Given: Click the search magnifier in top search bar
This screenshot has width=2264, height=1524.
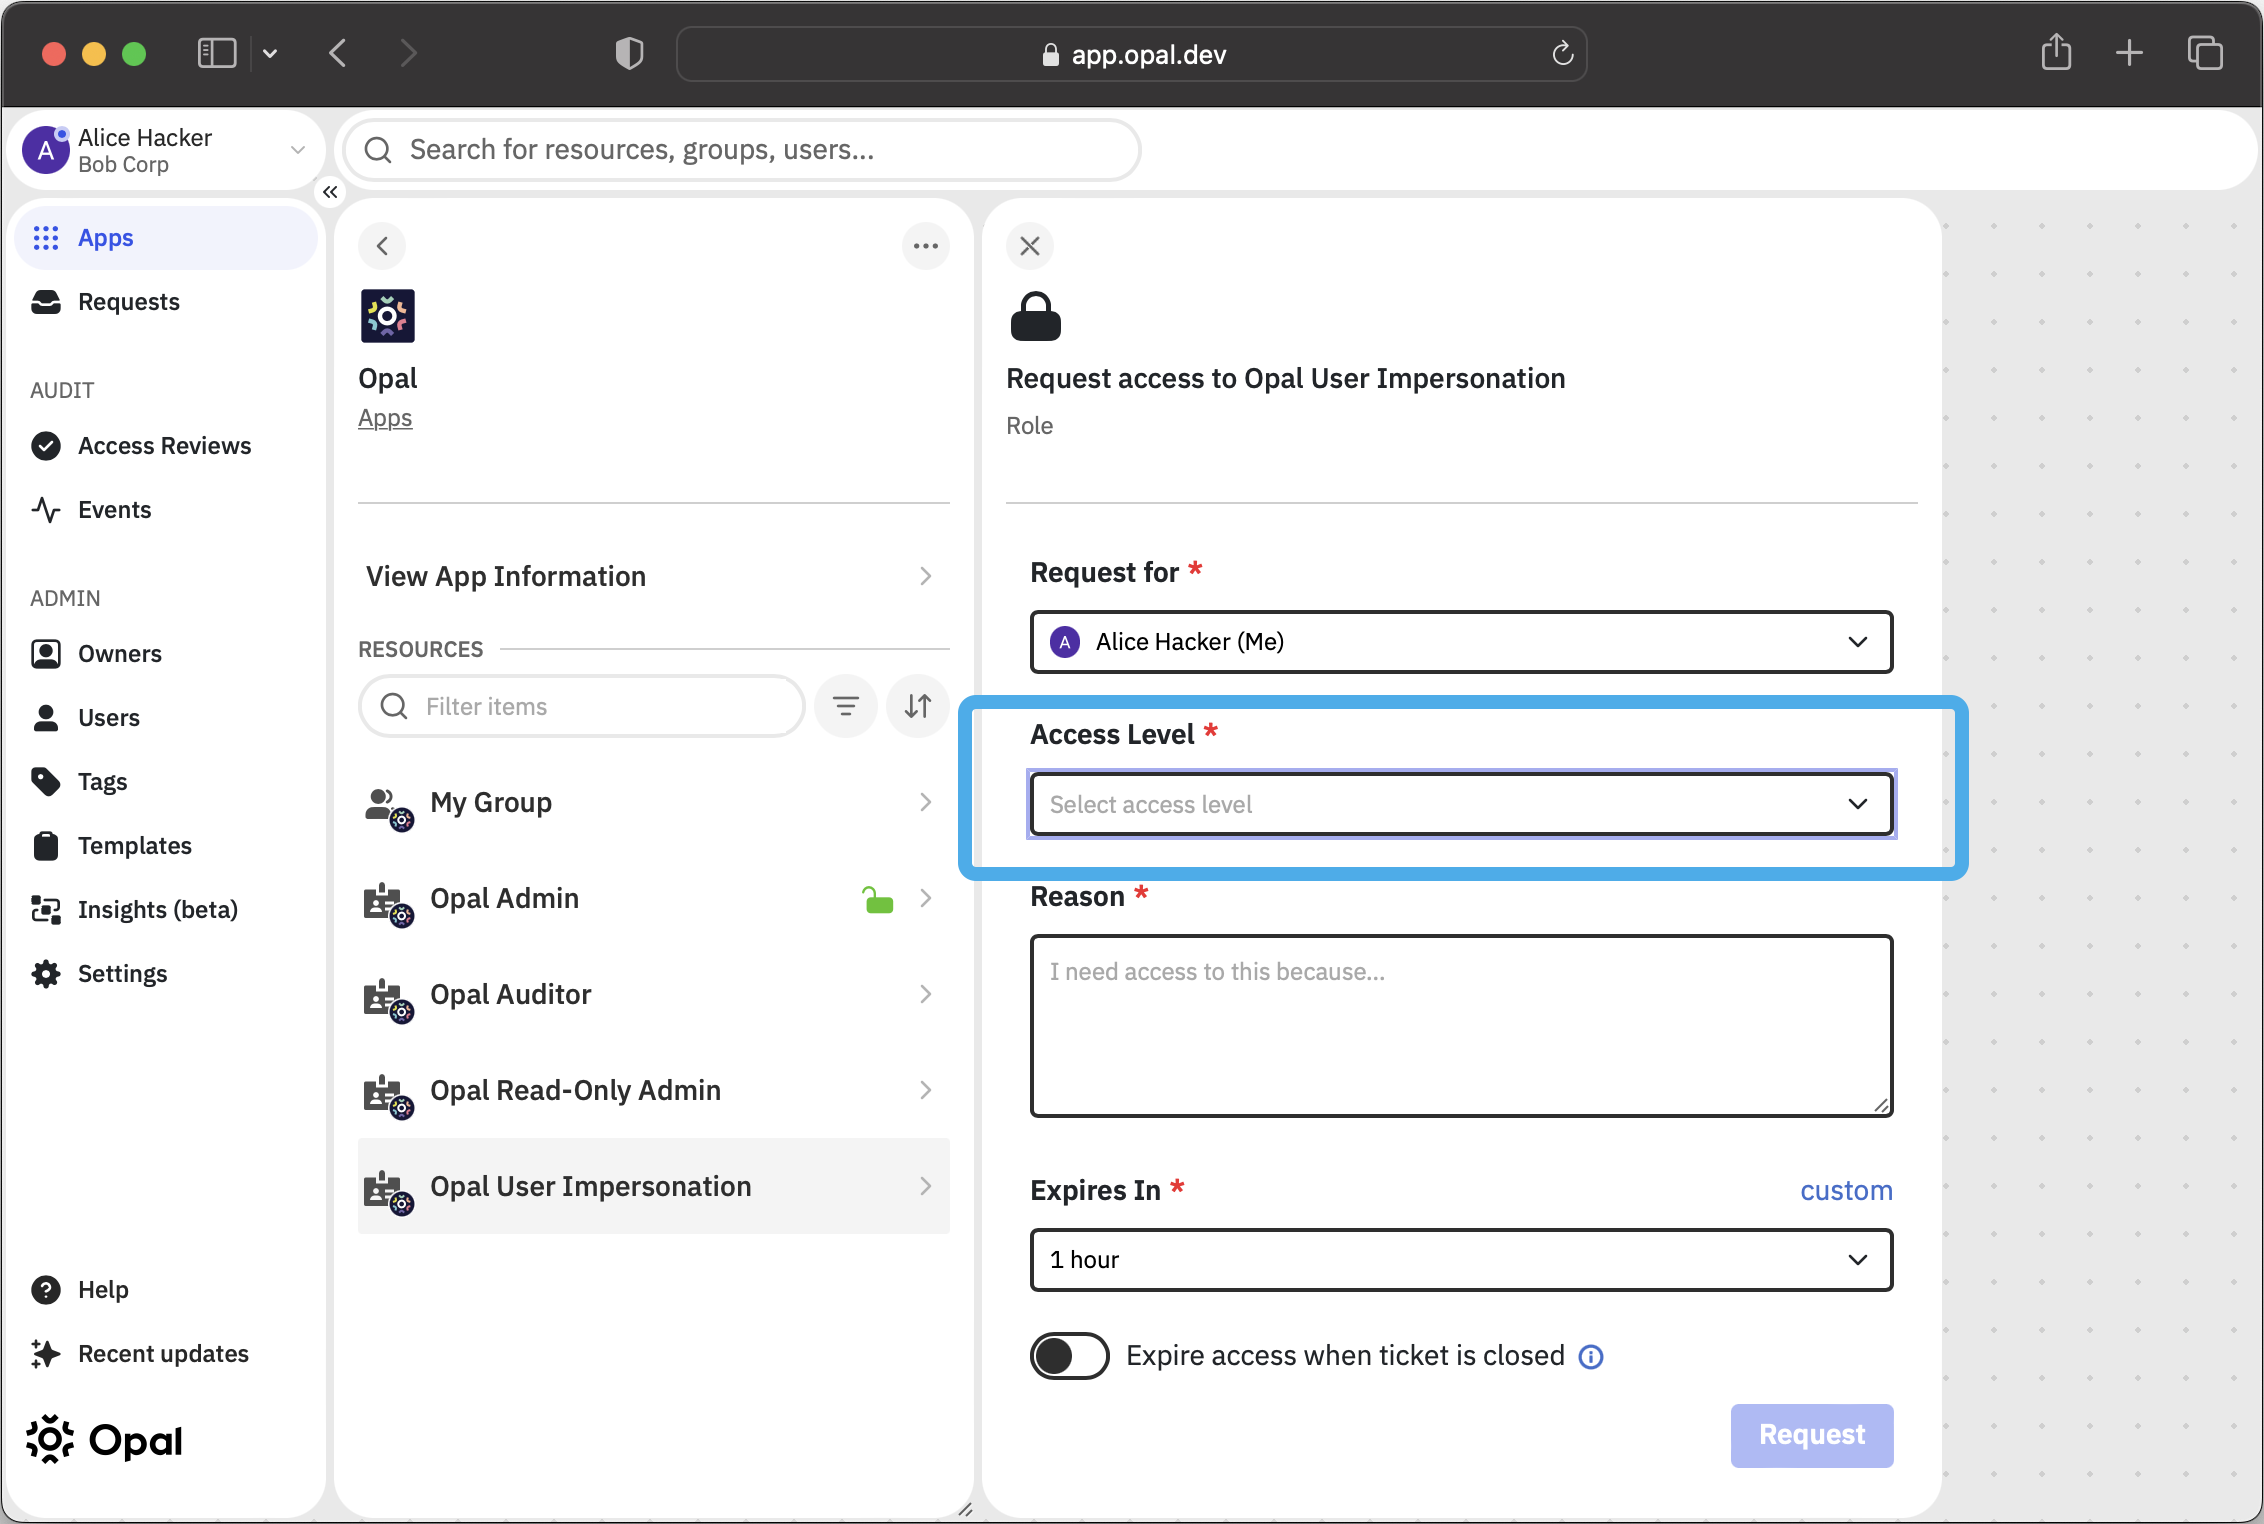Looking at the screenshot, I should [378, 150].
